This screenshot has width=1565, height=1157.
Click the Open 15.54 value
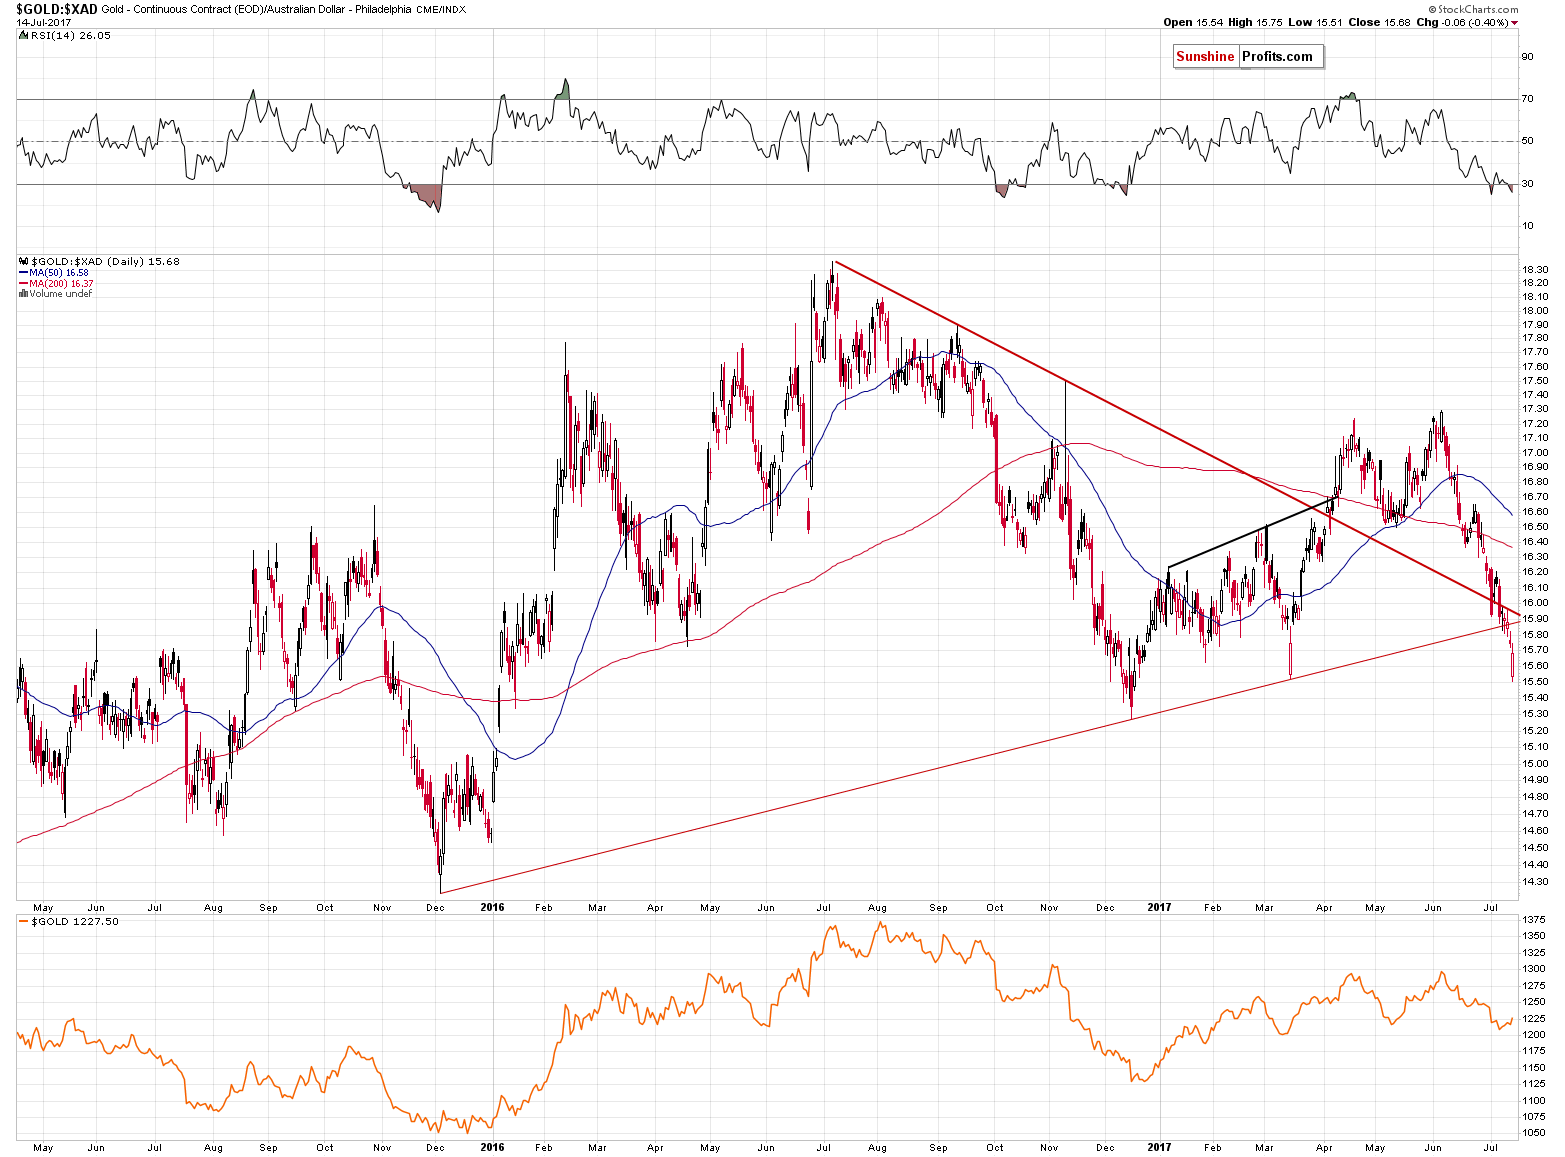point(1194,22)
